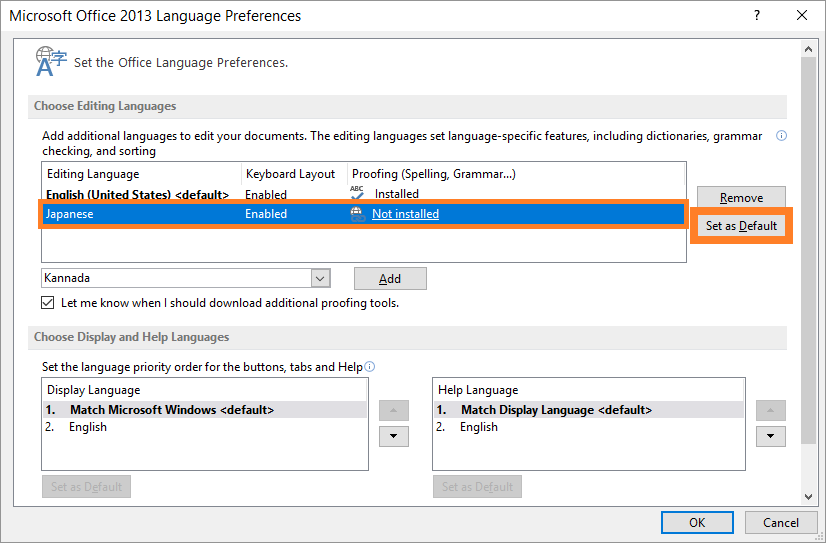The width and height of the screenshot is (826, 543).
Task: Select 'Match Microsoft Windows' display language
Action: point(205,410)
